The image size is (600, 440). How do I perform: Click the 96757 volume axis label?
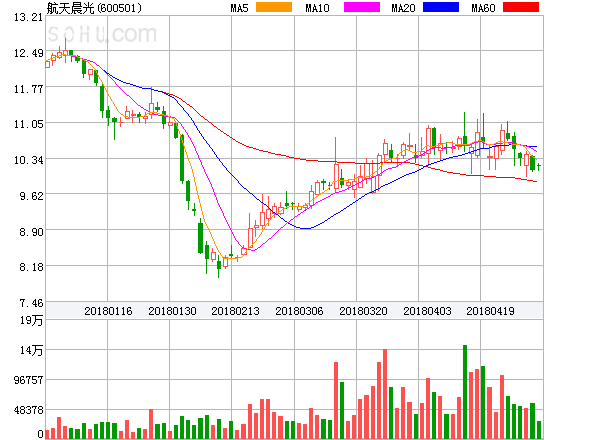(28, 380)
